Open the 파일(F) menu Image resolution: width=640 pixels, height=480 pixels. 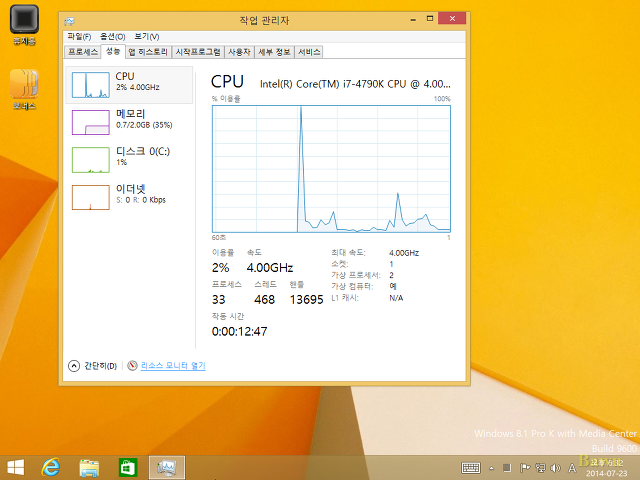[x=79, y=37]
